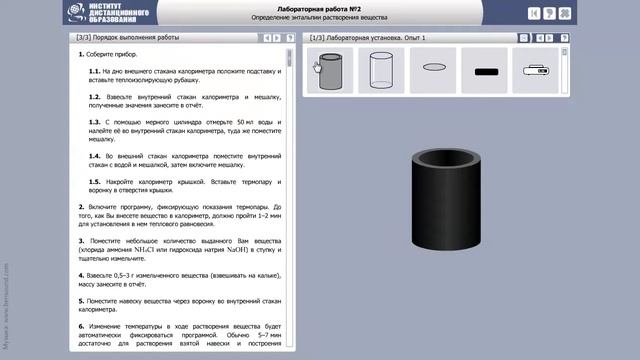Click the institute logo in header
The width and height of the screenshot is (640, 360).
tap(108, 13)
